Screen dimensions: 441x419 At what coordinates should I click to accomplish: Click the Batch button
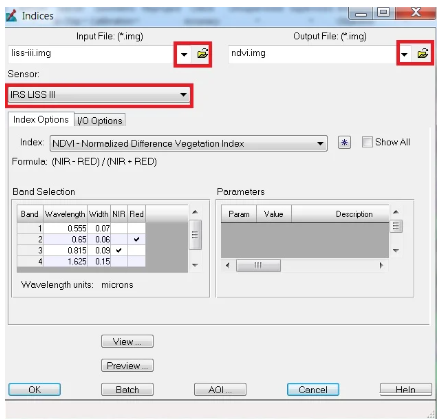coord(127,390)
